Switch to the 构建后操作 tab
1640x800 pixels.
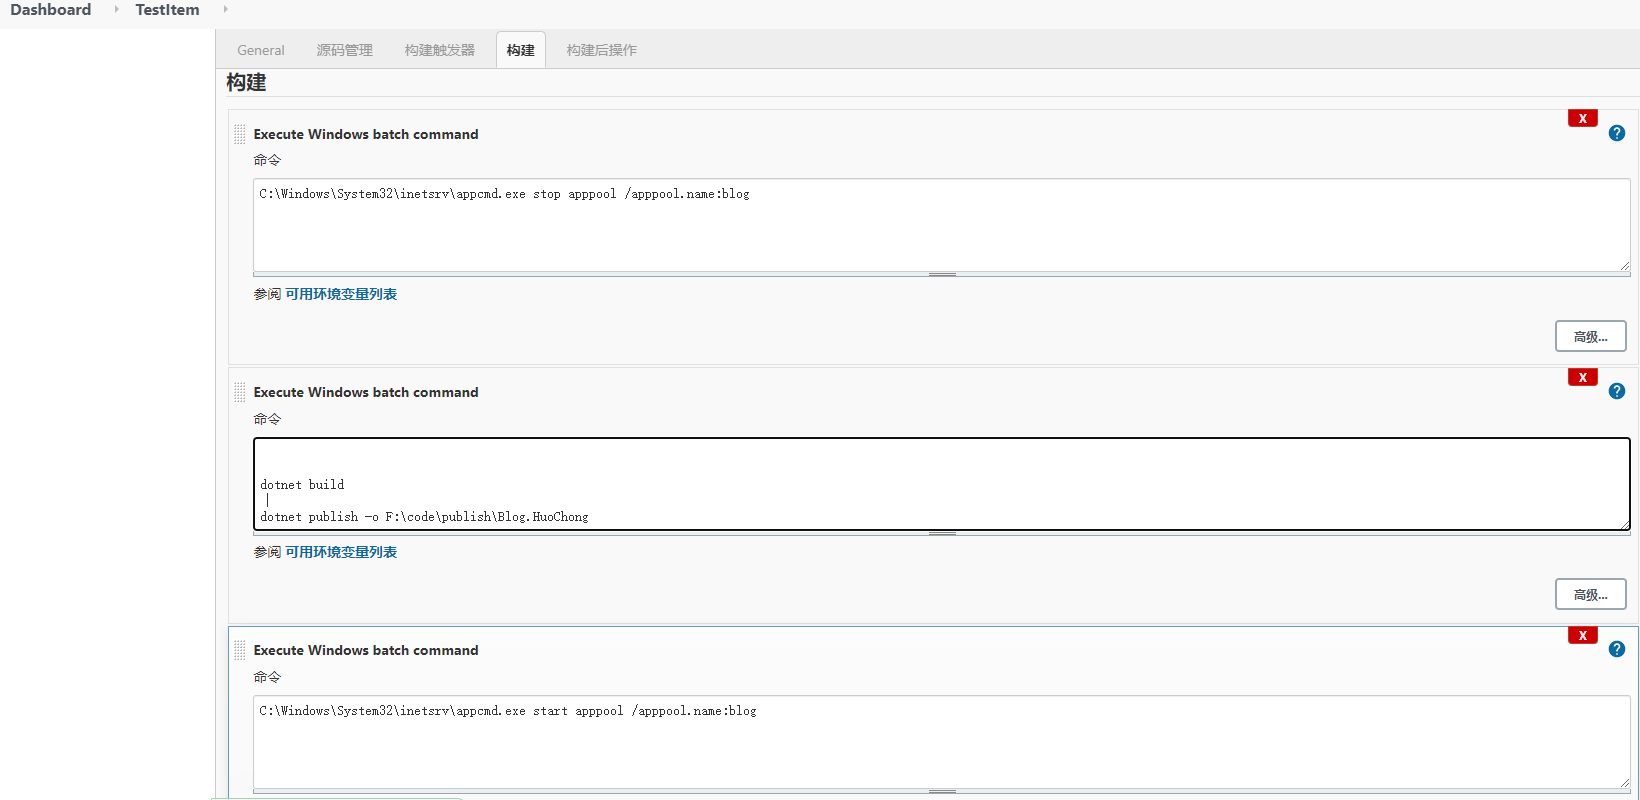pos(602,50)
